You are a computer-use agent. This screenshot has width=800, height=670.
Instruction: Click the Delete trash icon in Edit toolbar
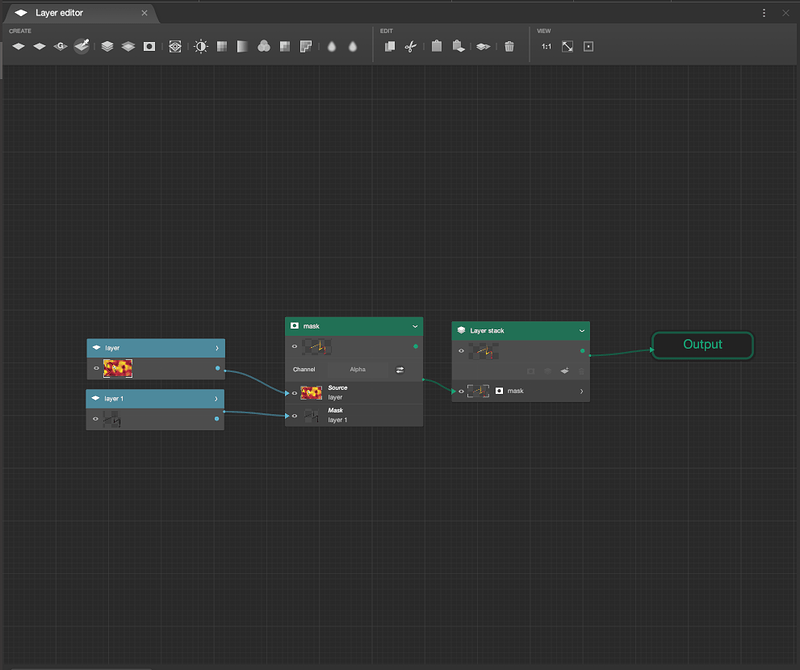tap(510, 45)
